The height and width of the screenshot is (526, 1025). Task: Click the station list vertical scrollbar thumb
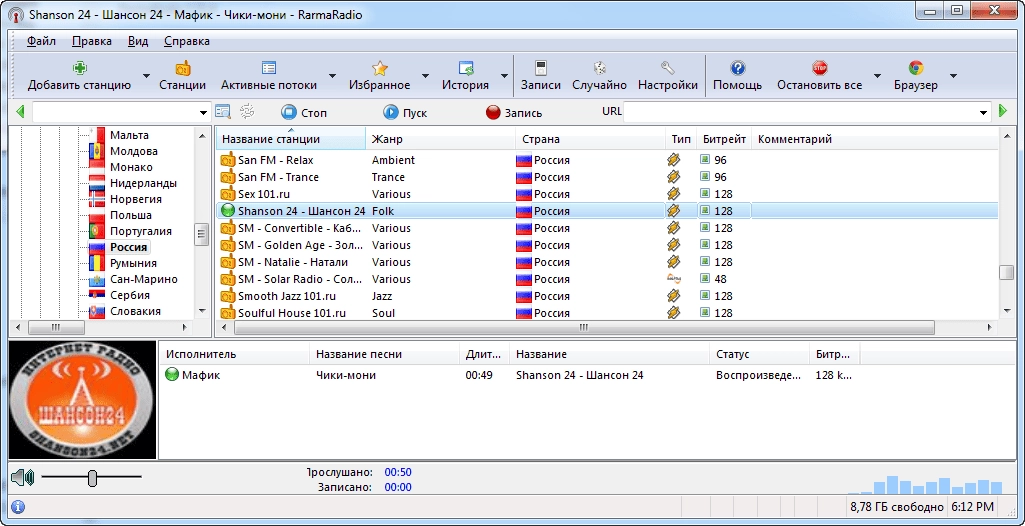tap(1006, 272)
